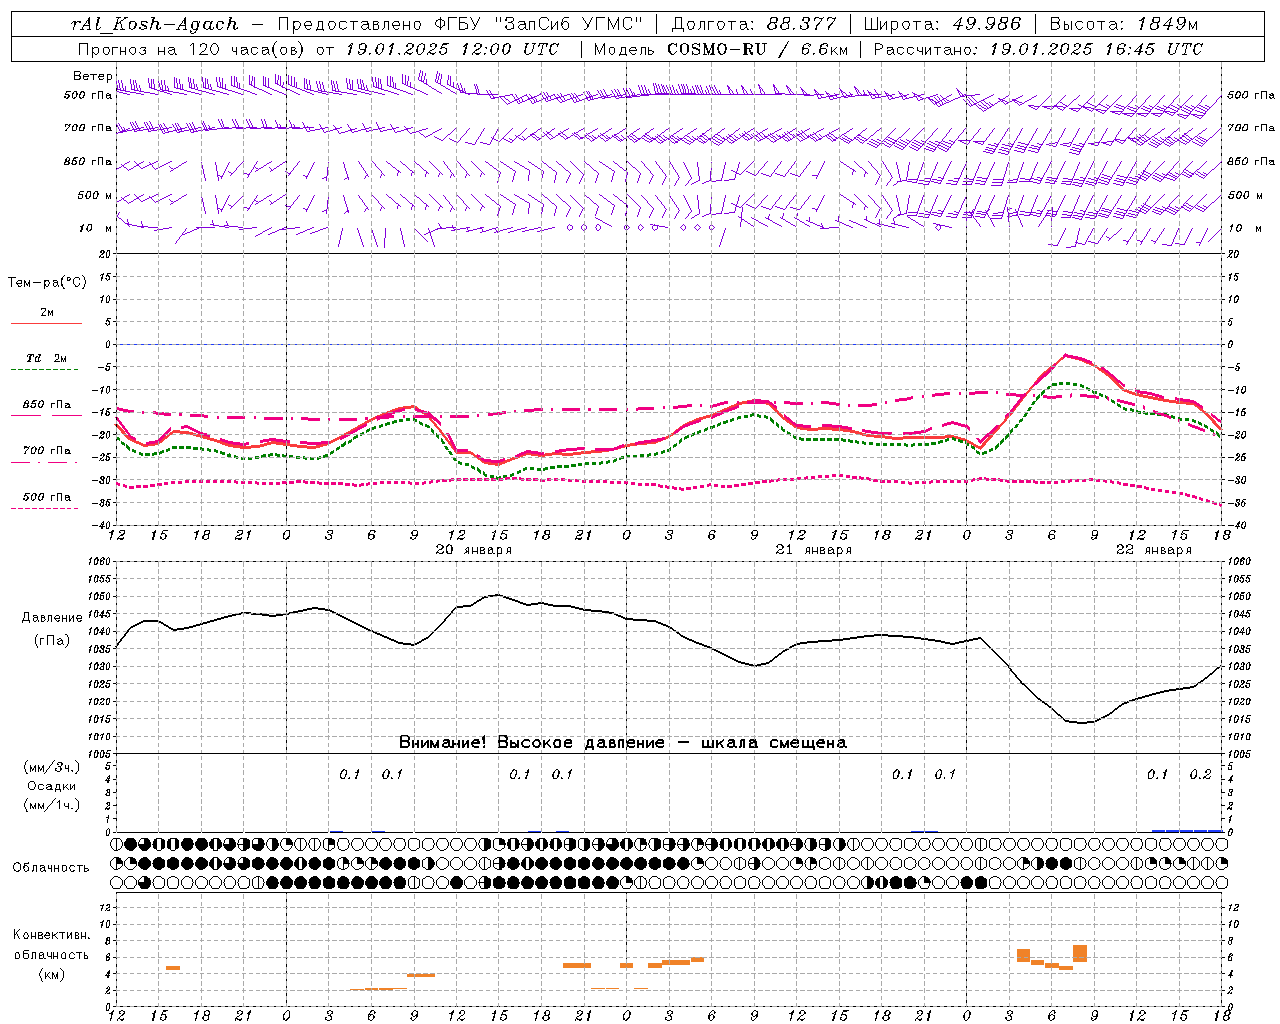Click the 0.2 precipitation value

tap(1200, 775)
